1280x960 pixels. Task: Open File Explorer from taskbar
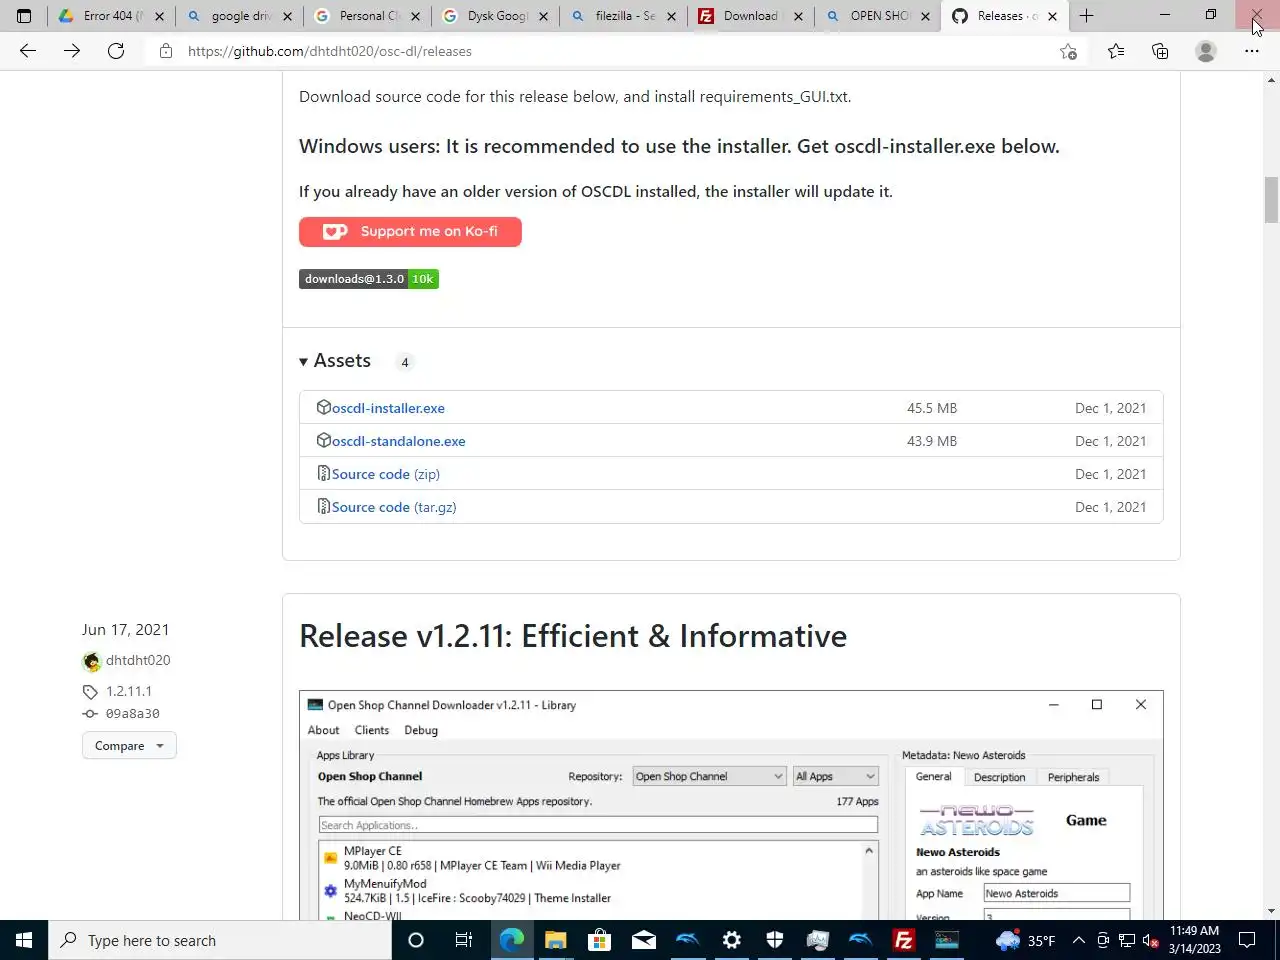(555, 940)
